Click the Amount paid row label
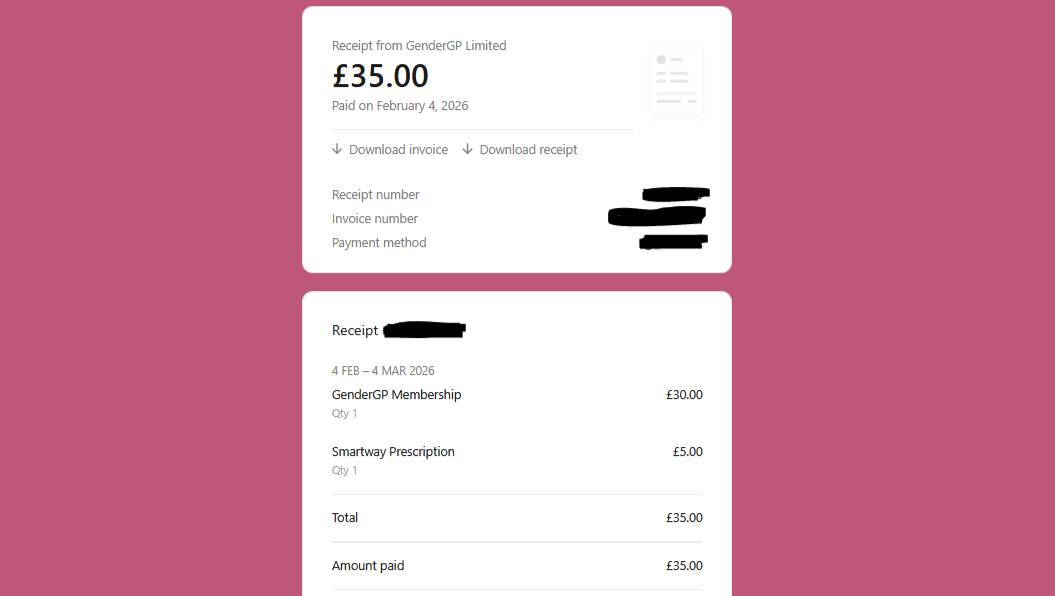1055x596 pixels. point(368,566)
